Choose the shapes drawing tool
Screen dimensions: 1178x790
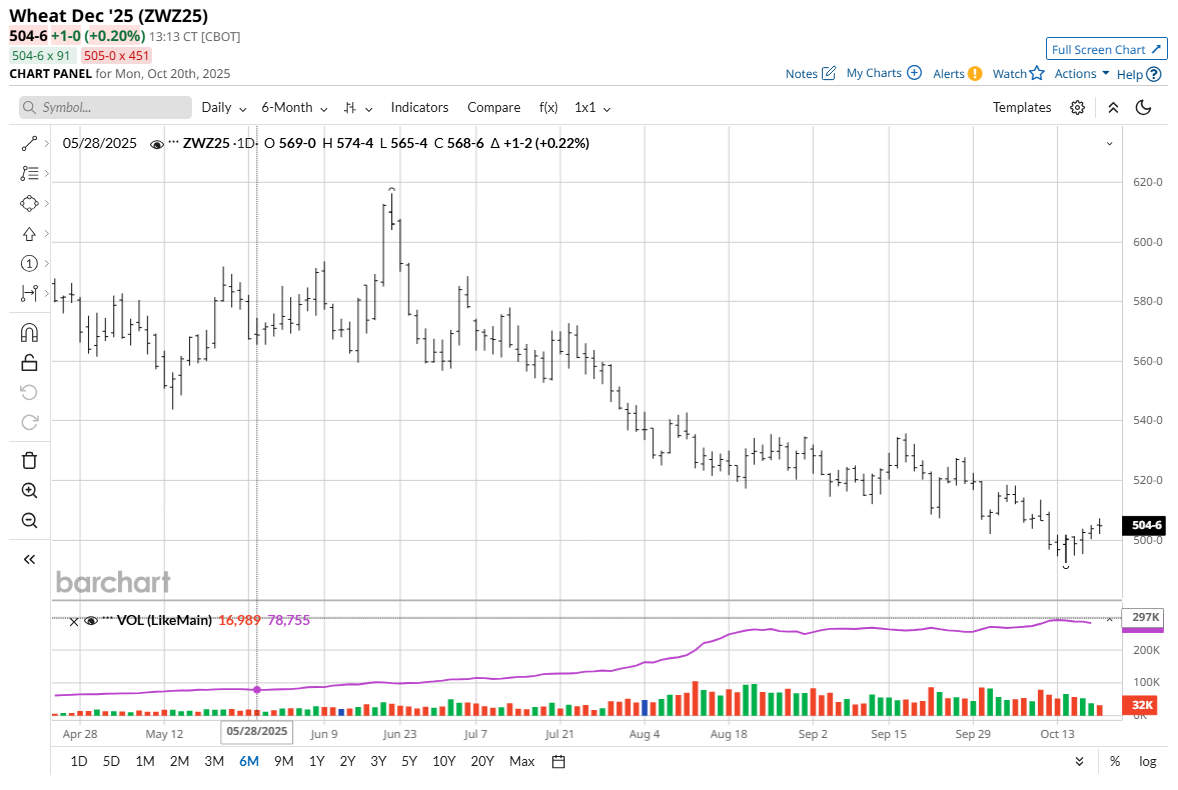pos(29,204)
